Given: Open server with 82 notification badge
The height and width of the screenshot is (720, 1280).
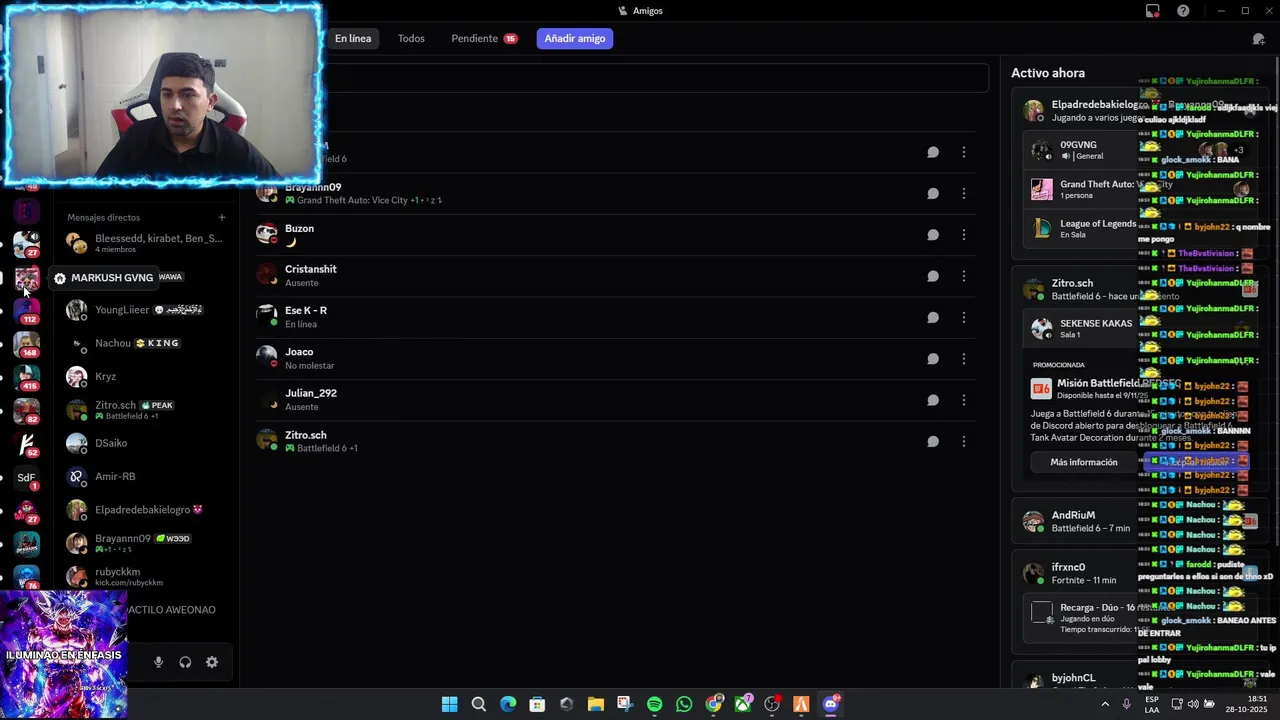Looking at the screenshot, I should point(27,411).
